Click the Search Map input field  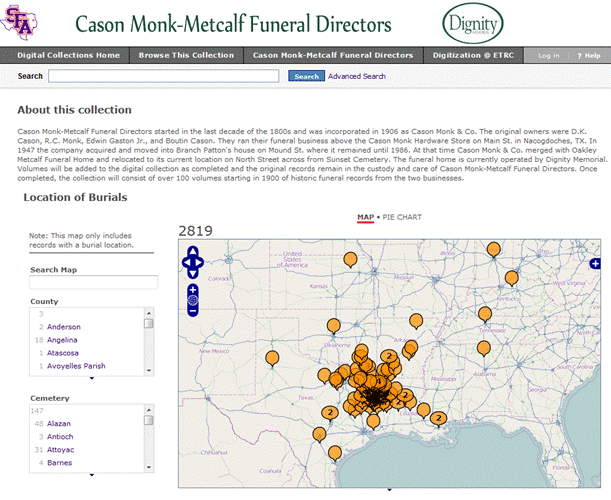click(94, 284)
